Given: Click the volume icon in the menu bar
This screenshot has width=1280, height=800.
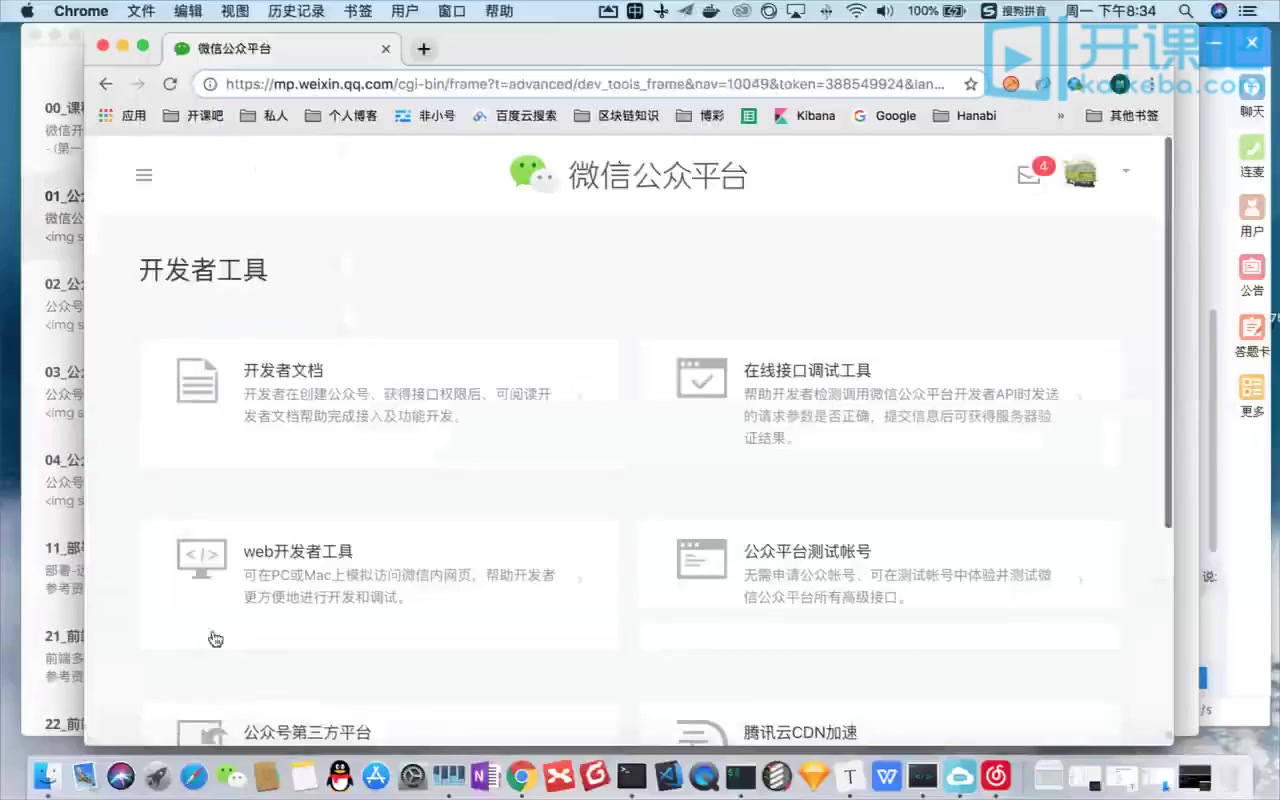Looking at the screenshot, I should point(885,11).
